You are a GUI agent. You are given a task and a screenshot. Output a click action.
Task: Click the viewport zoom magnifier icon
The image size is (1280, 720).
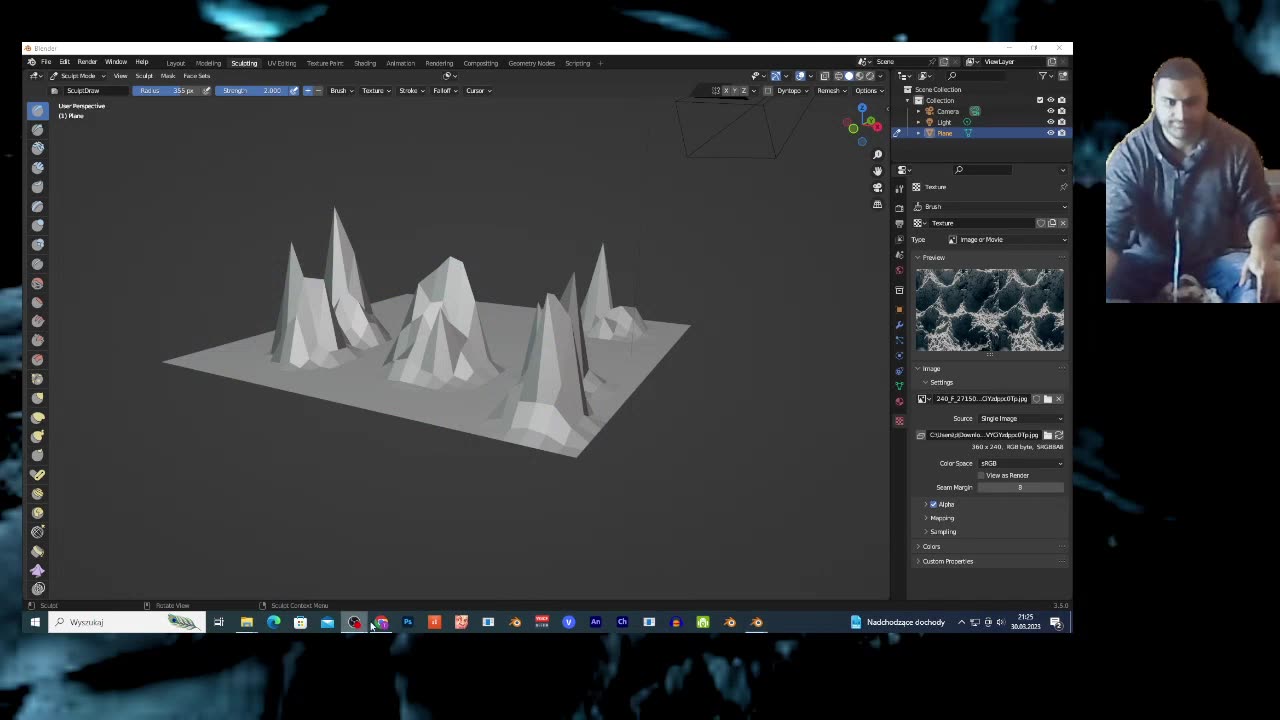click(x=877, y=155)
